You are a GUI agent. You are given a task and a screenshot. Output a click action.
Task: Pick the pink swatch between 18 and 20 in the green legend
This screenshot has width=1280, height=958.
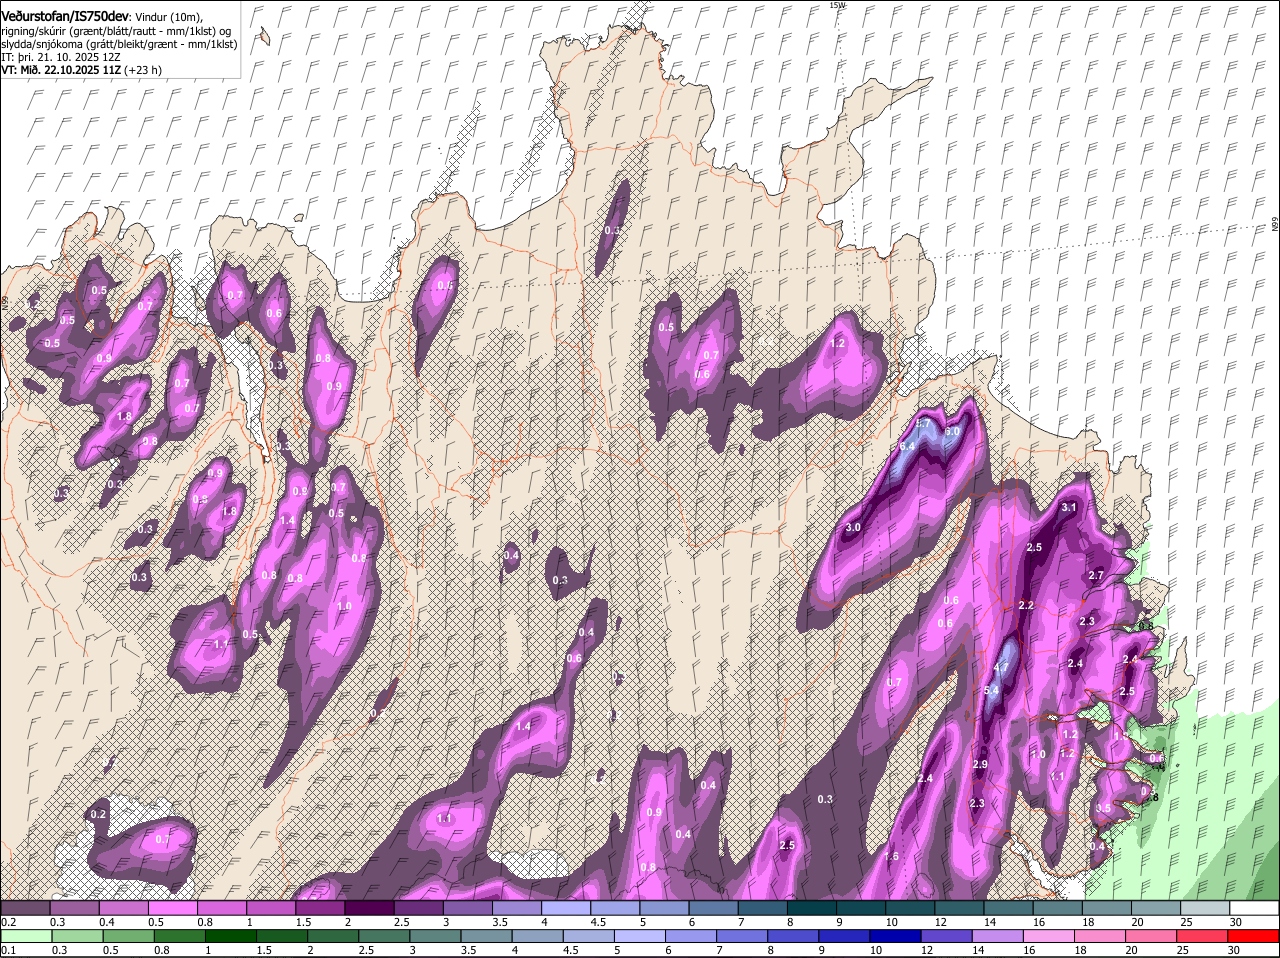tap(1098, 936)
